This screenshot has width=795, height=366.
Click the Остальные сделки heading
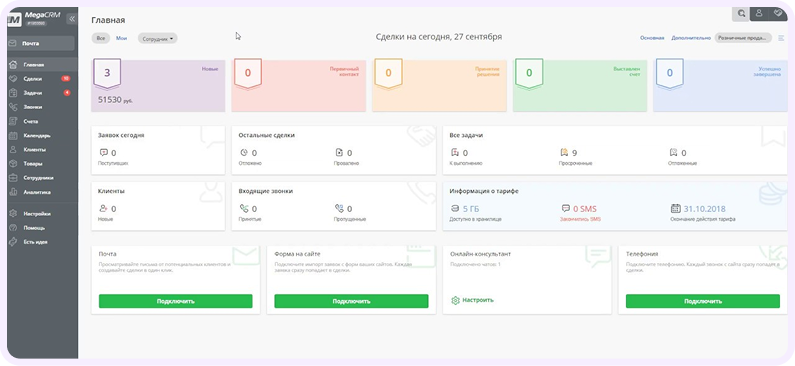point(267,135)
